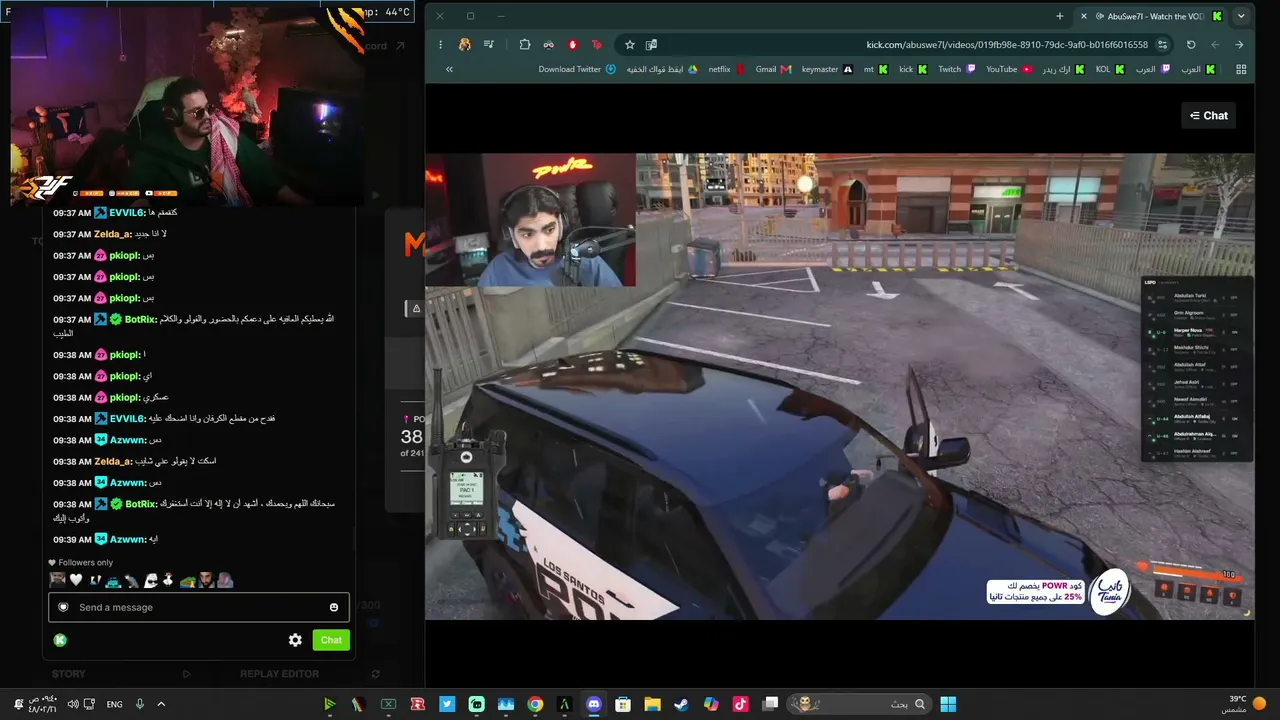Screen dimensions: 1280x720
Task: Click the green Kick logo under chat input
Action: point(60,640)
